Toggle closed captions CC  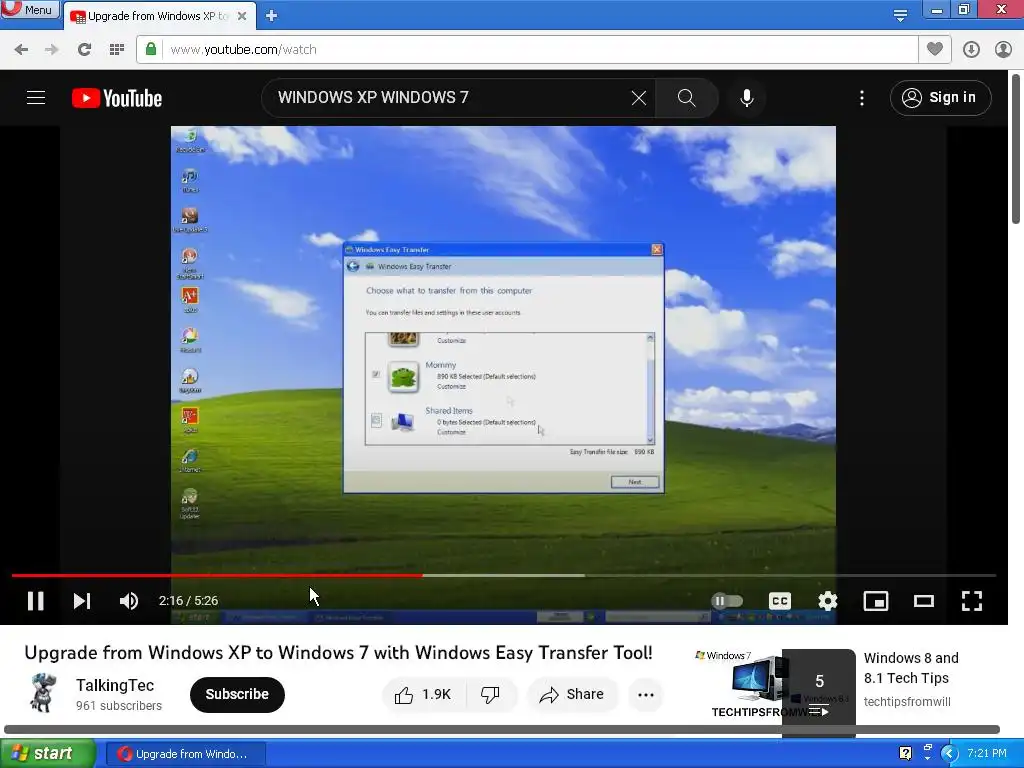click(x=780, y=601)
